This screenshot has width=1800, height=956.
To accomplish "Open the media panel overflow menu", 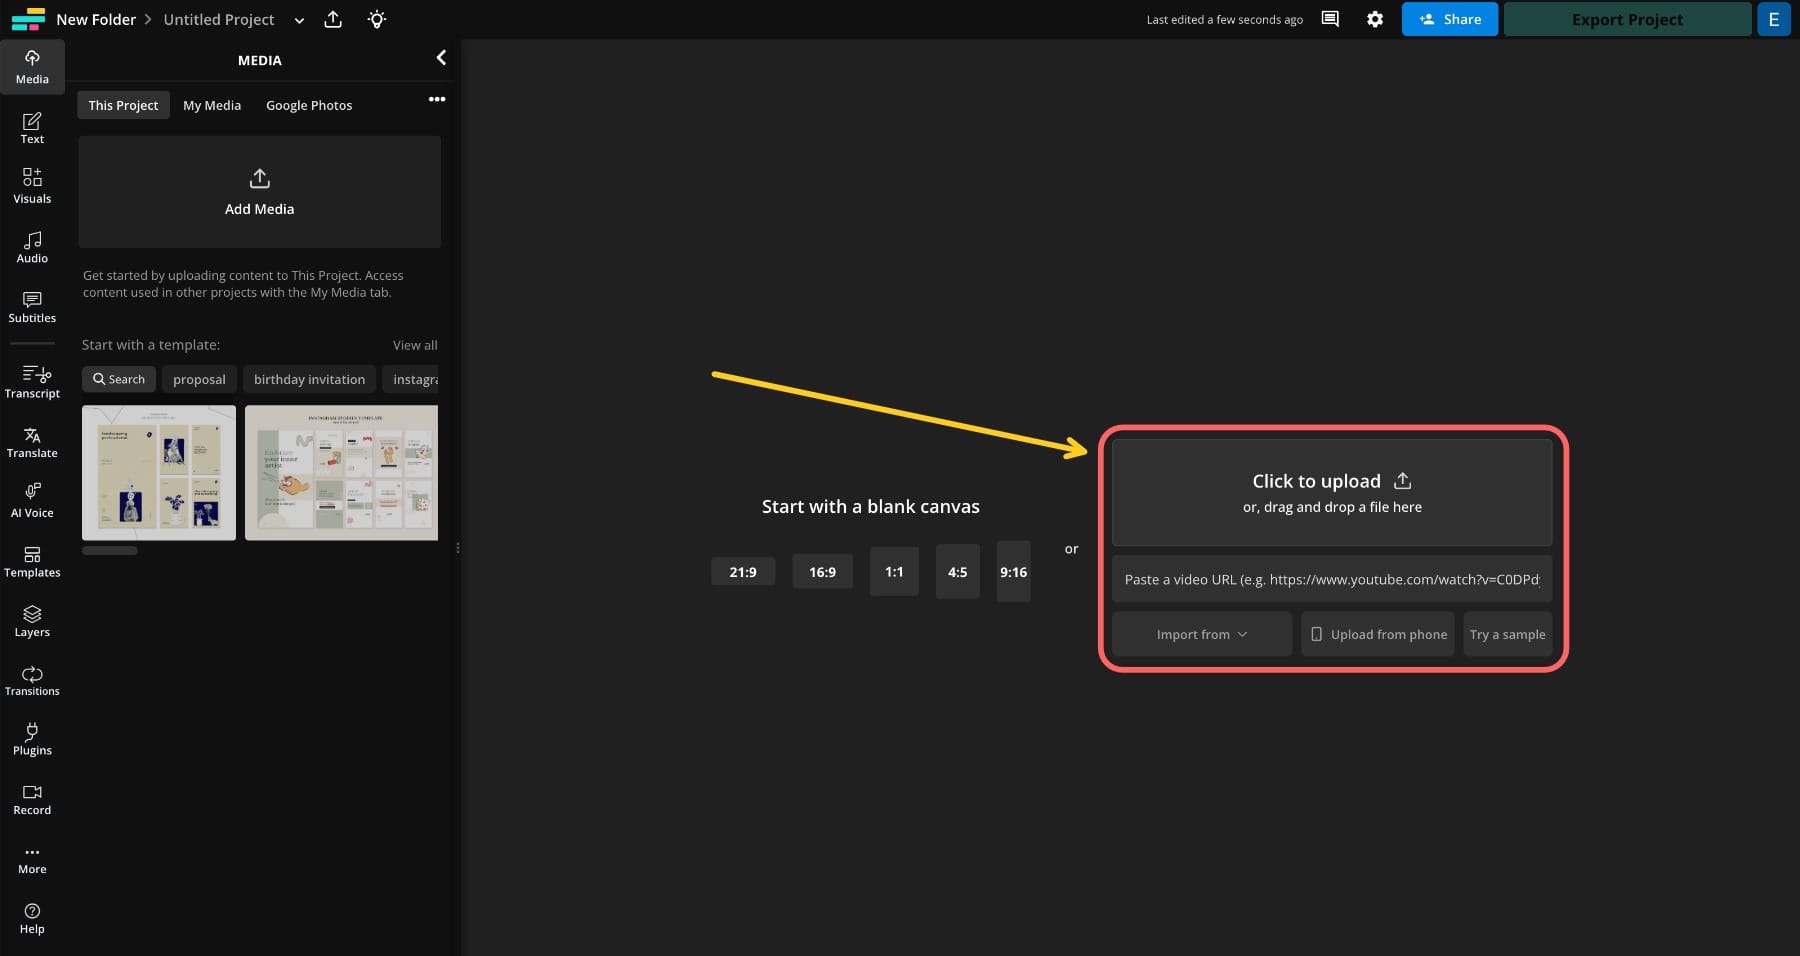I will pos(437,99).
